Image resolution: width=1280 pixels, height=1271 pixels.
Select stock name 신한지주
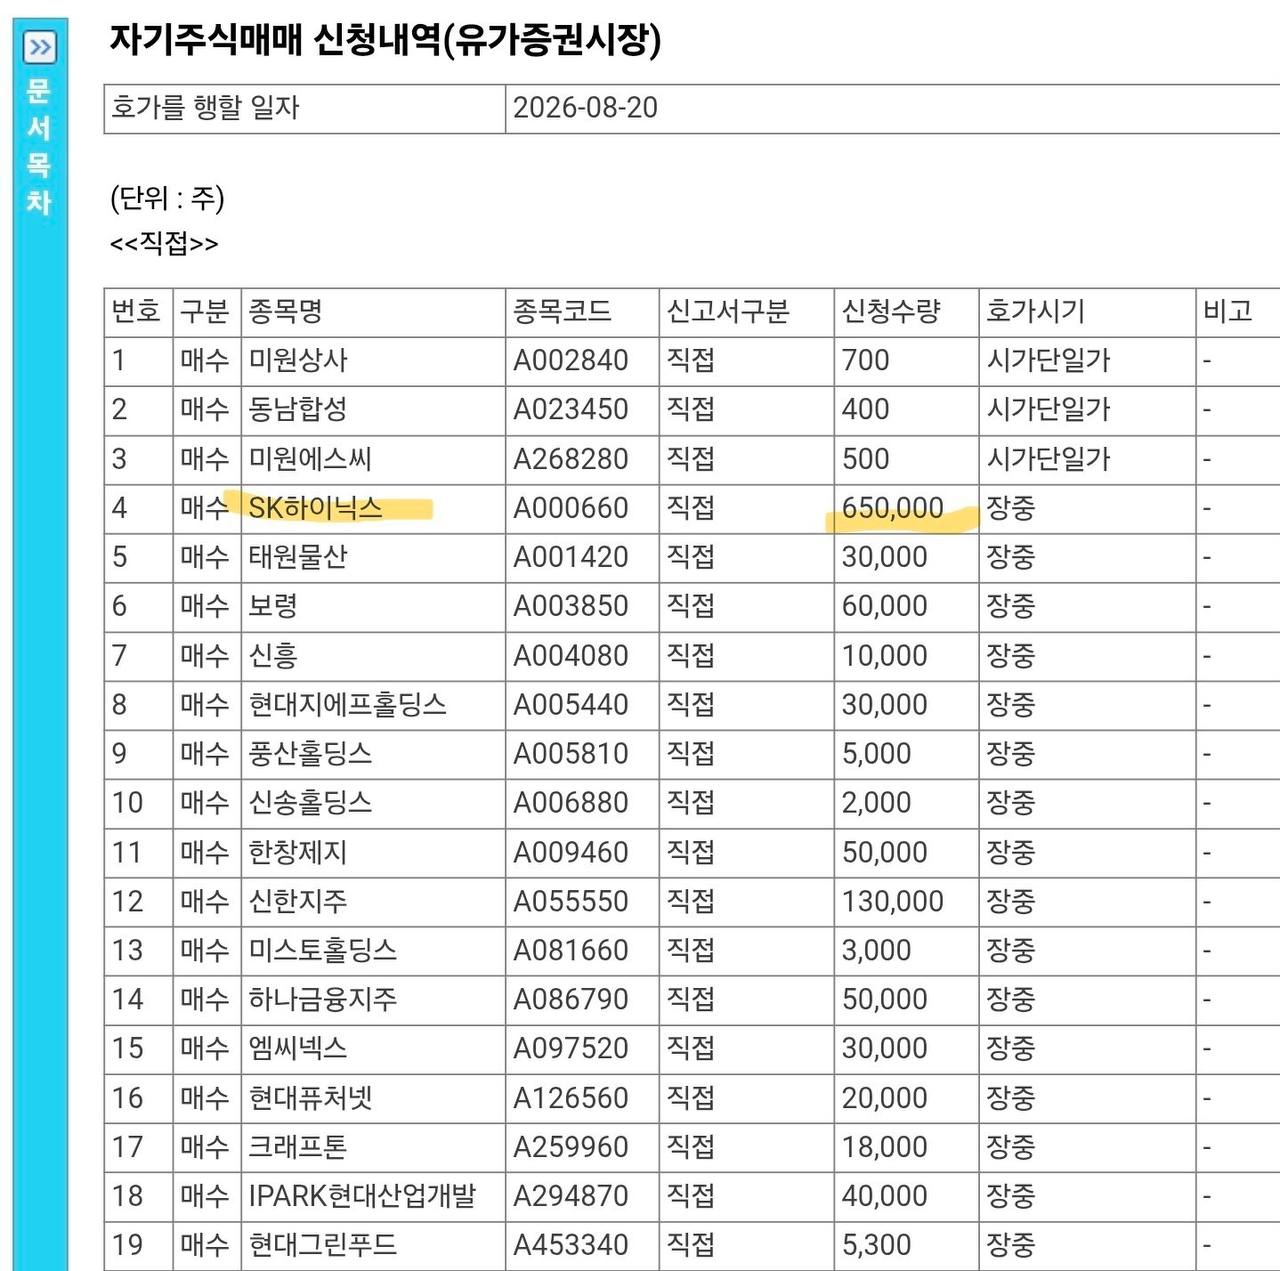(x=298, y=902)
